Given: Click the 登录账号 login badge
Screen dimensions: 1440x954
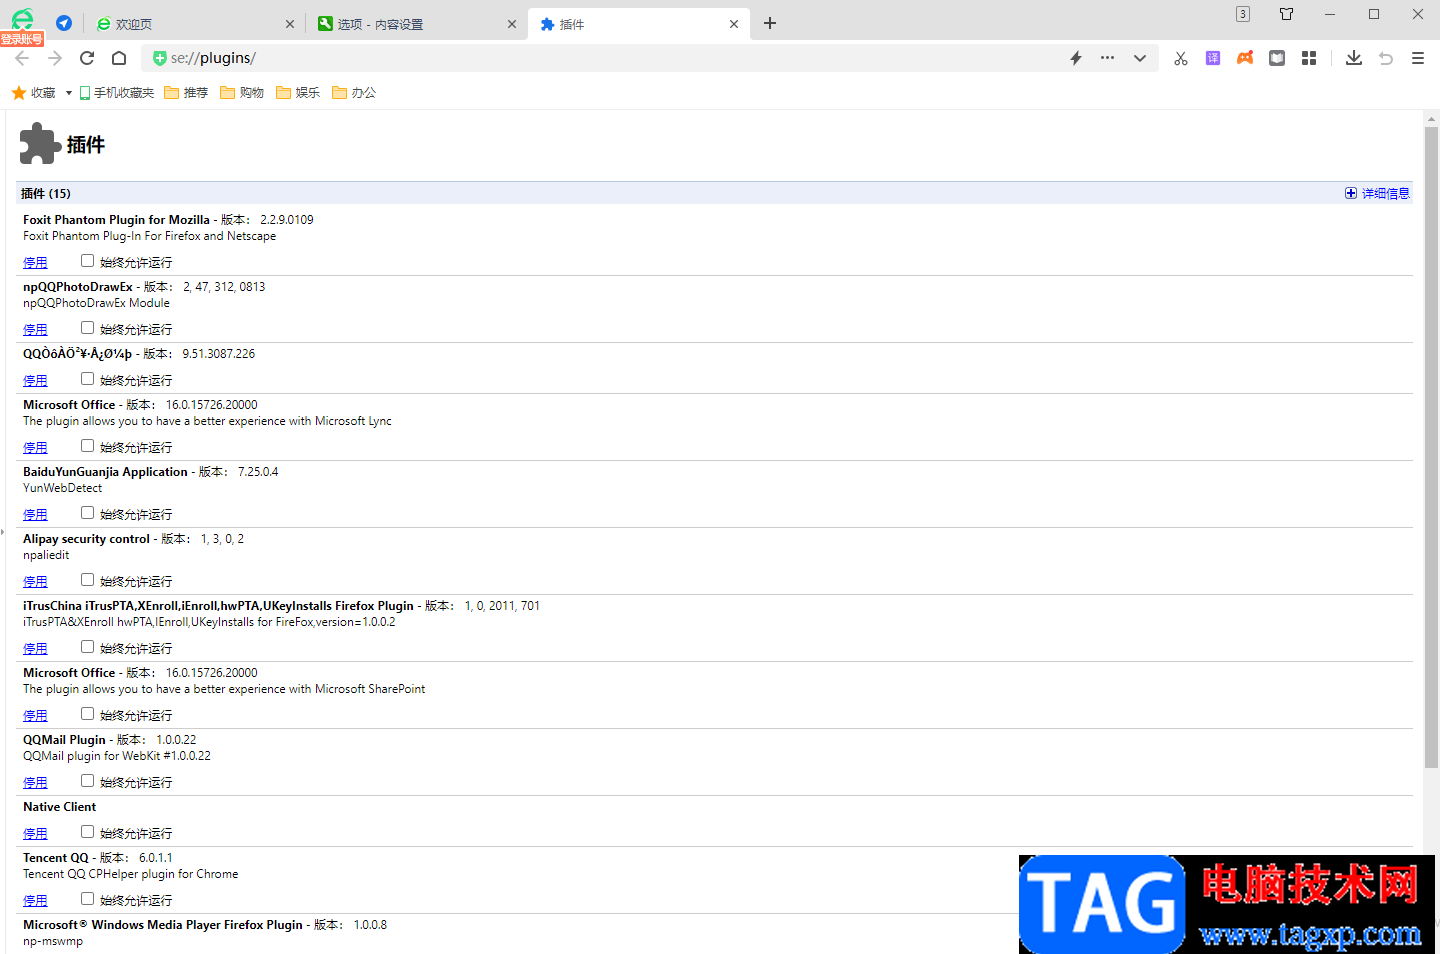Looking at the screenshot, I should pyautogui.click(x=22, y=39).
